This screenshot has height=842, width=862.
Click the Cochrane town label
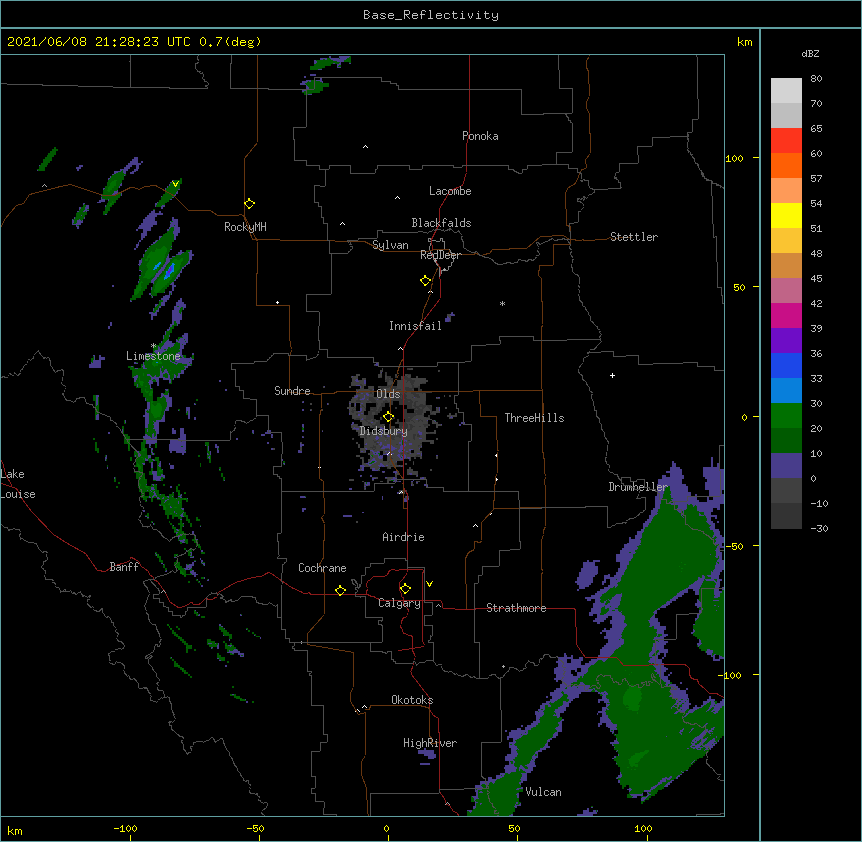click(x=322, y=568)
